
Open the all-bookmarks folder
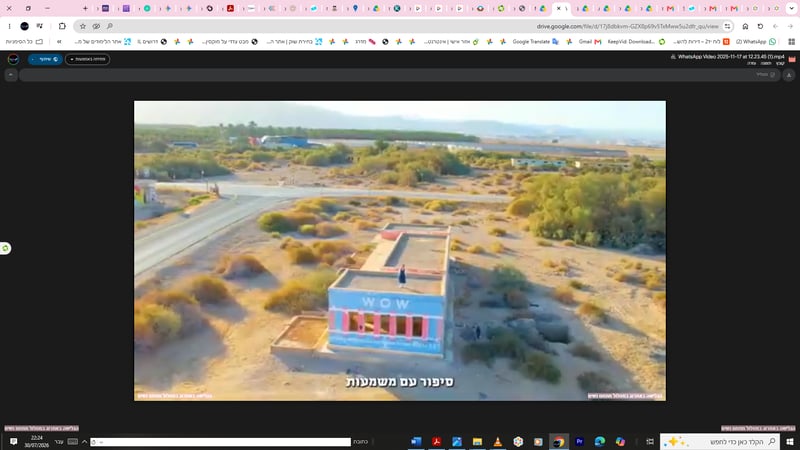pos(24,42)
